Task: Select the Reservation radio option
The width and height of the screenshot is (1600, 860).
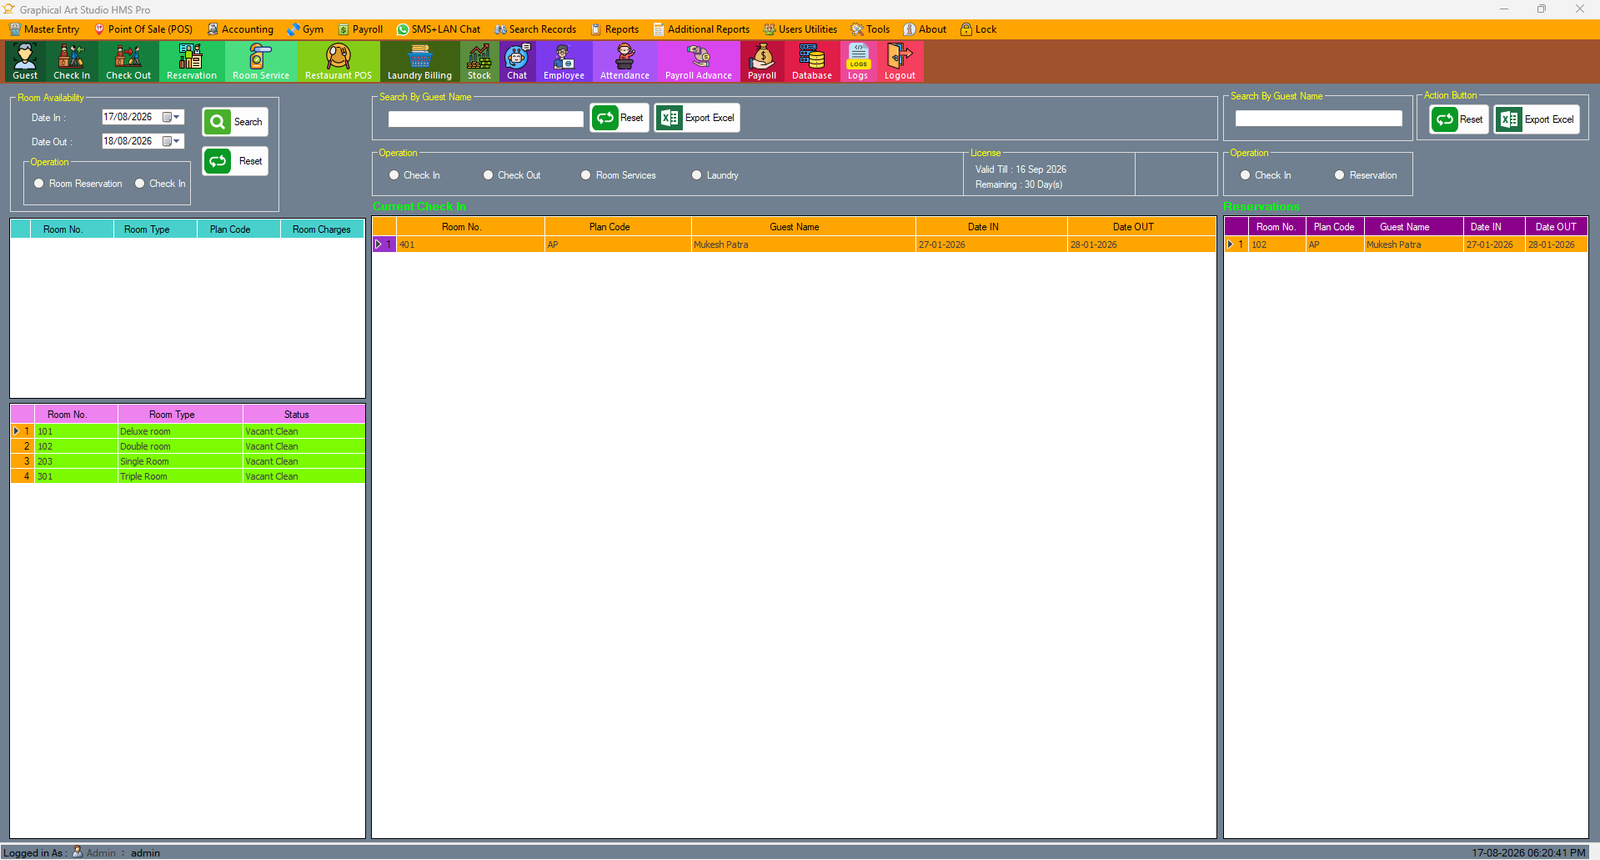Action: [x=1366, y=175]
